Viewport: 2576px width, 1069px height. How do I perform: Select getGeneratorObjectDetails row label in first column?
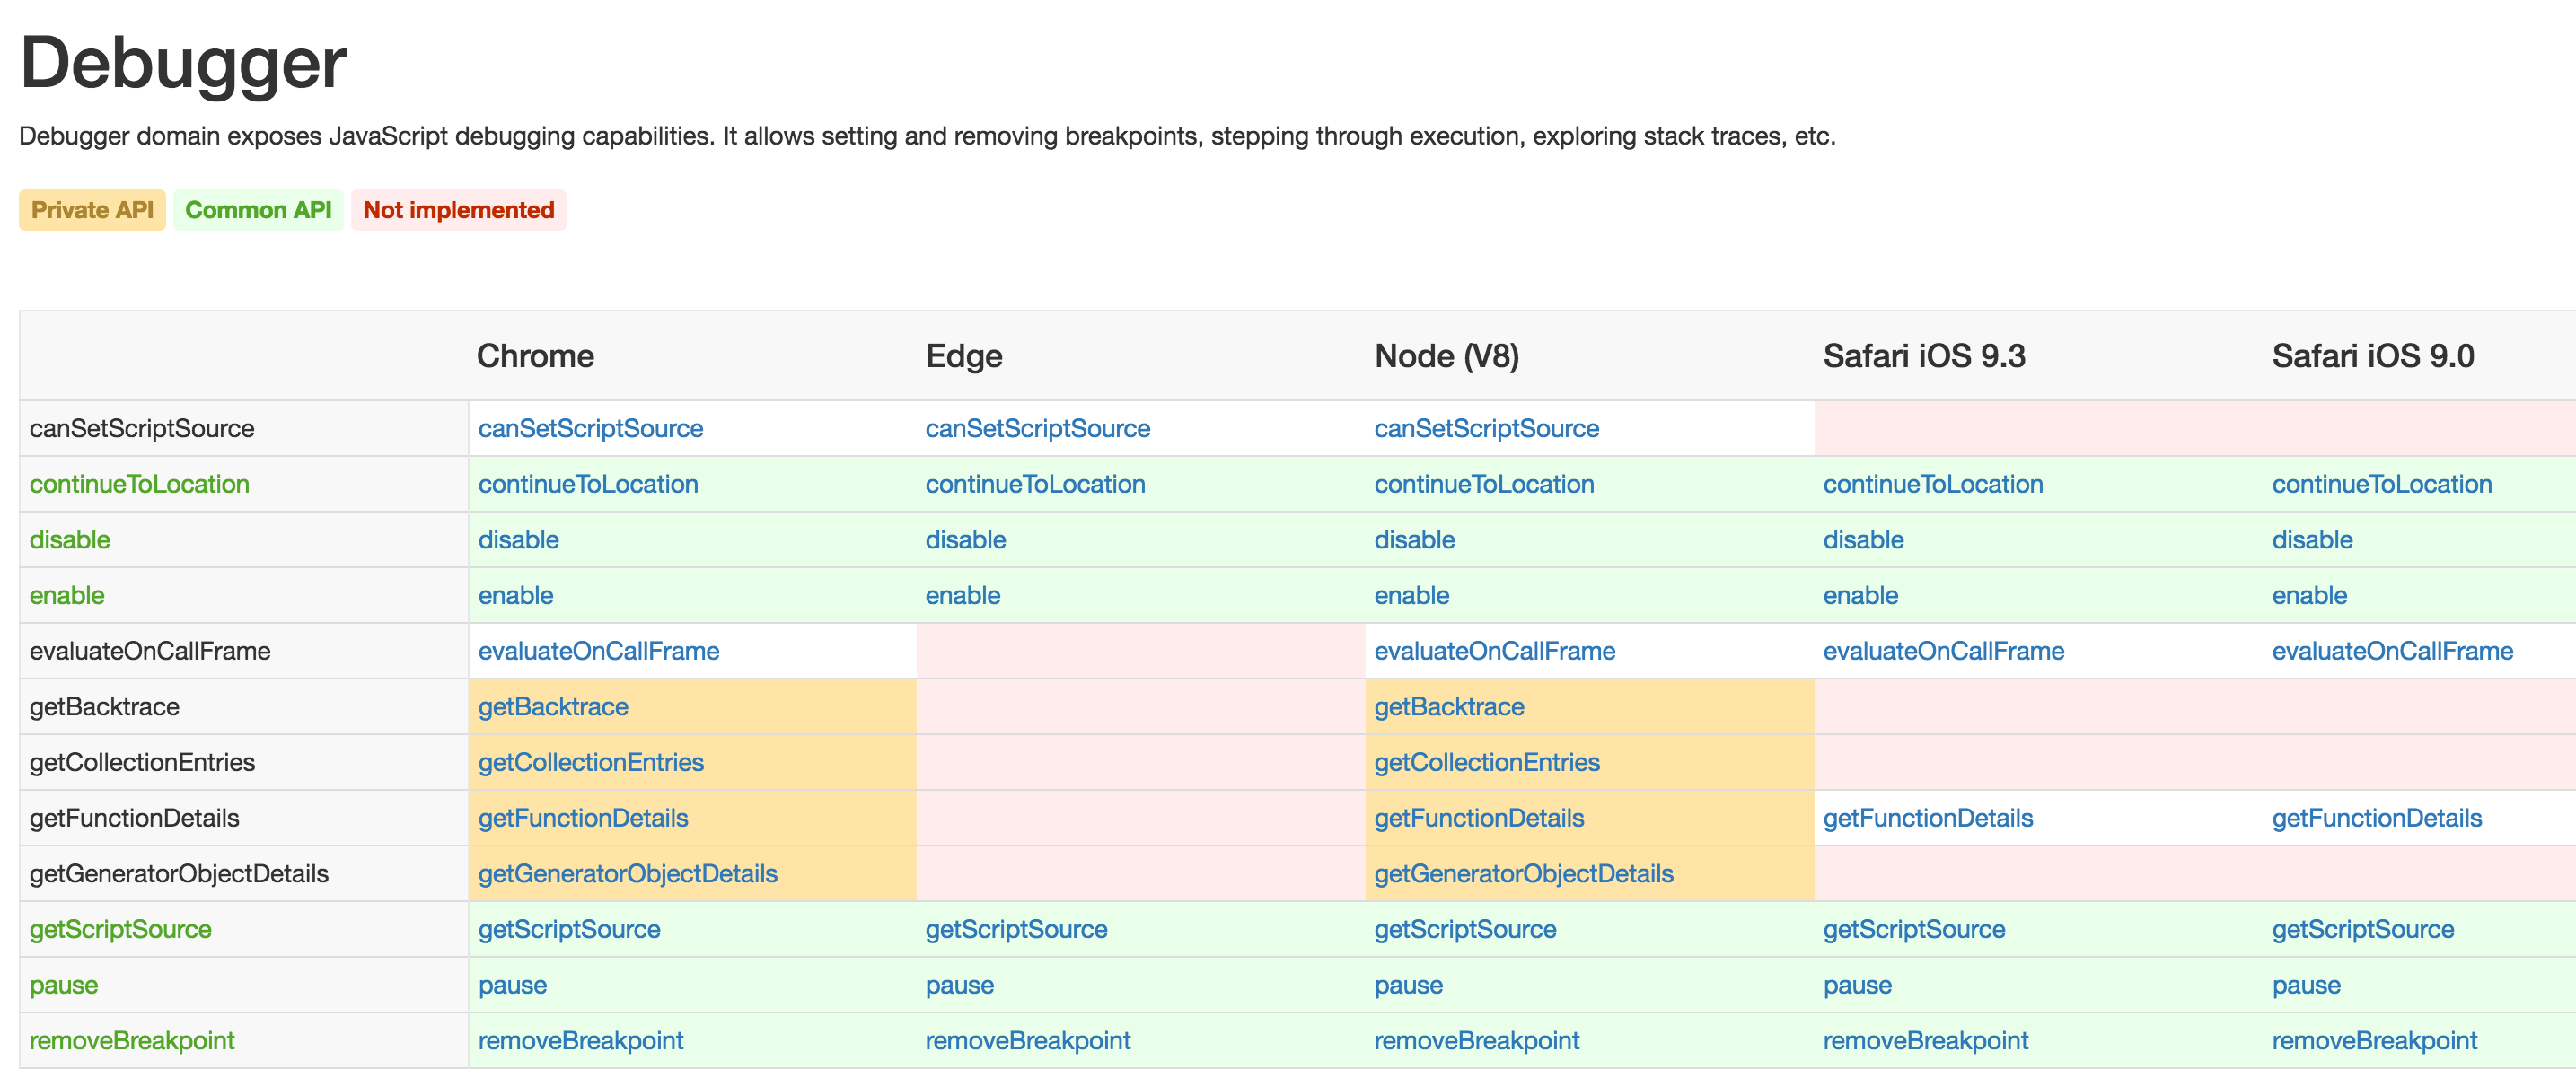click(179, 874)
